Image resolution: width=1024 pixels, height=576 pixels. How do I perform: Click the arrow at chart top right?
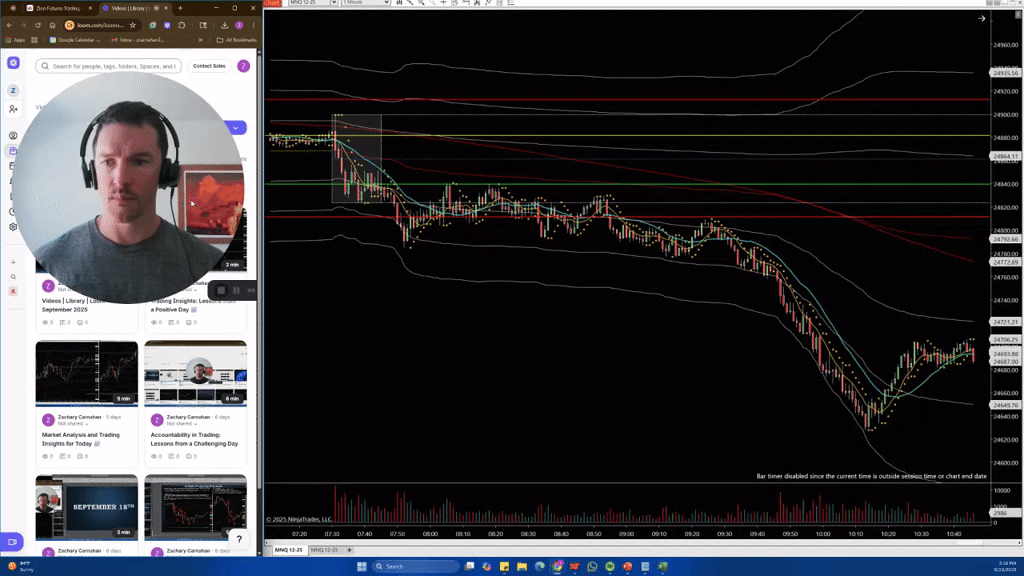981,18
